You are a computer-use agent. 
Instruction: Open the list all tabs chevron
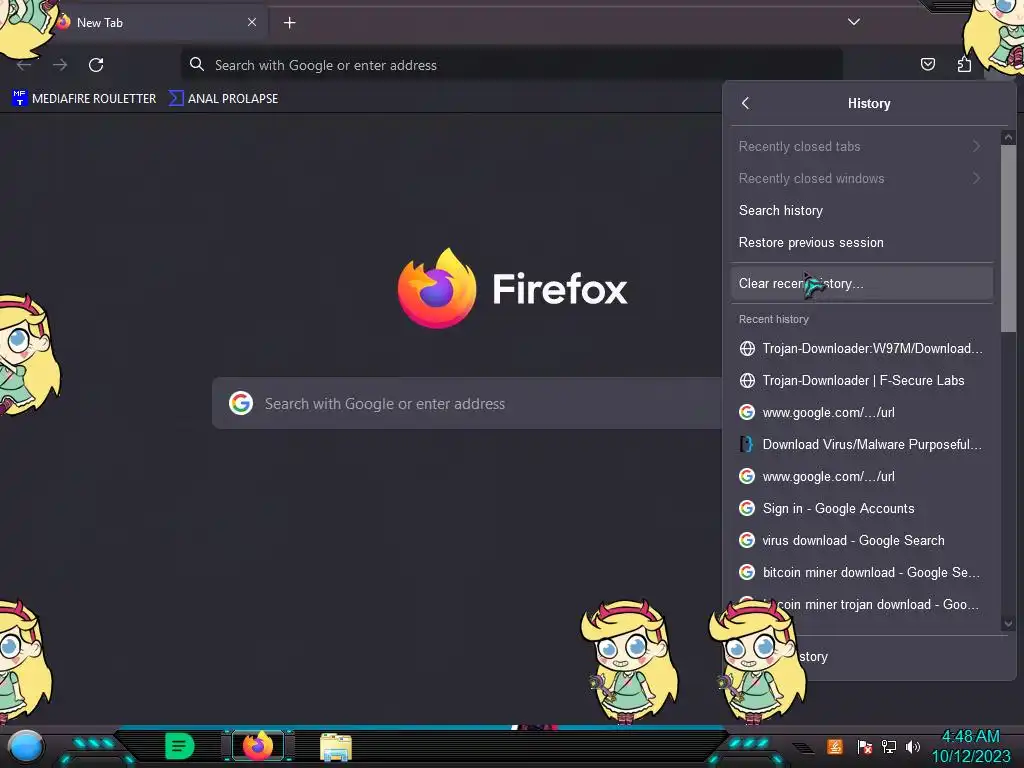click(x=854, y=22)
